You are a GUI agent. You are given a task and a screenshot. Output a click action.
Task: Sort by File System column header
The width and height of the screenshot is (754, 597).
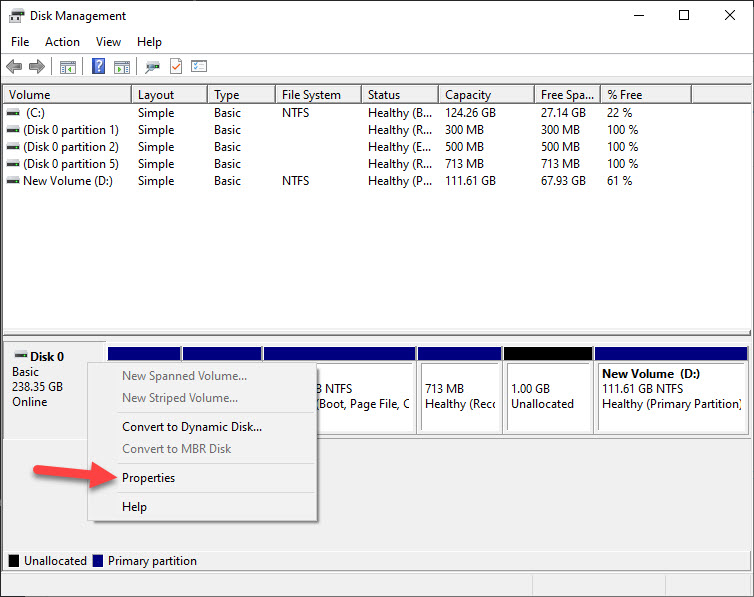[x=311, y=95]
